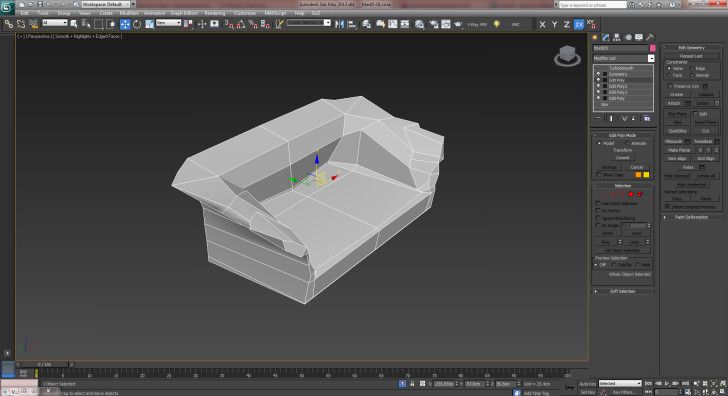Image resolution: width=728 pixels, height=396 pixels.
Task: Toggle the Angle Snap icon
Action: click(x=241, y=24)
